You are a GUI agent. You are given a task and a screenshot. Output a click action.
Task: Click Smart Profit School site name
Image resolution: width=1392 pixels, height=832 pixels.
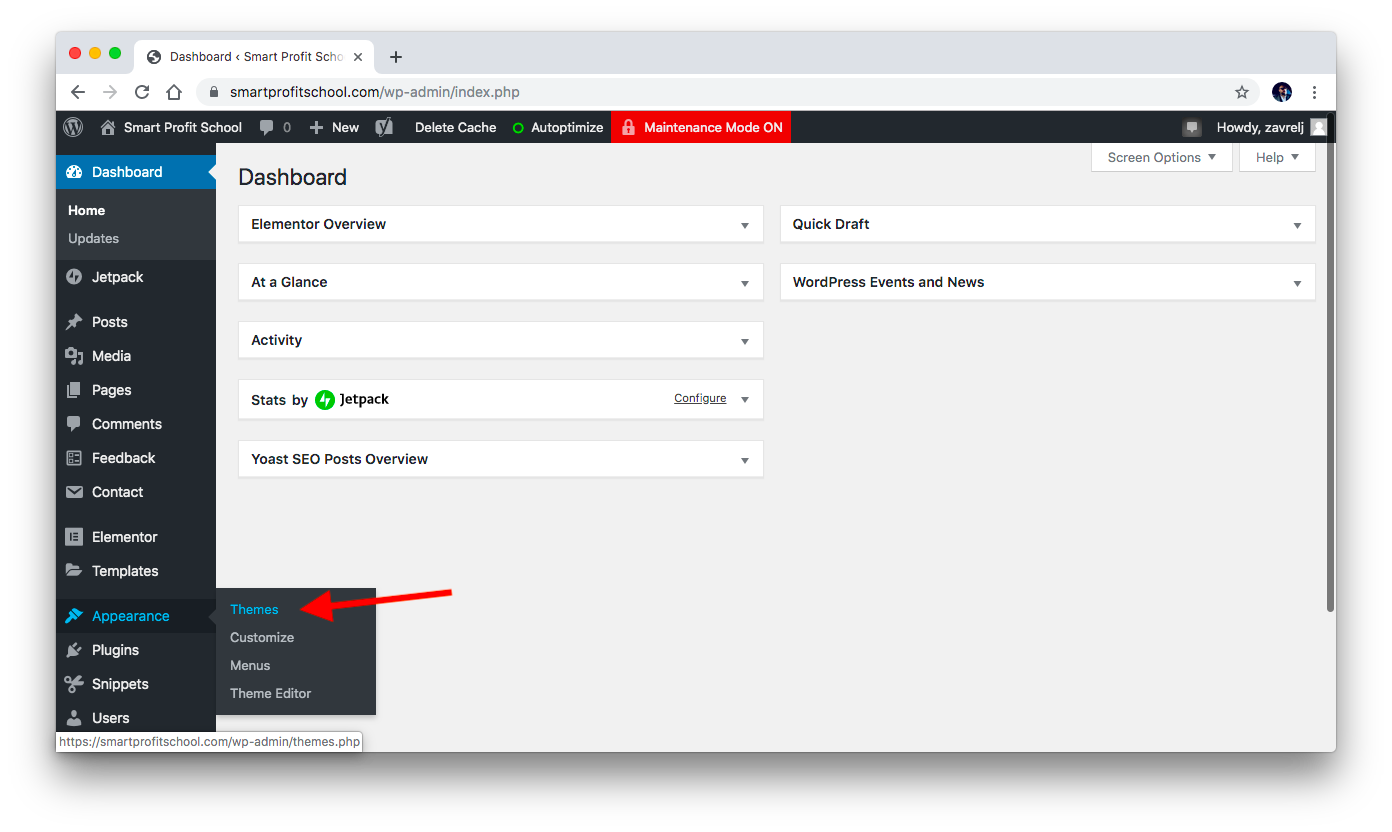183,127
